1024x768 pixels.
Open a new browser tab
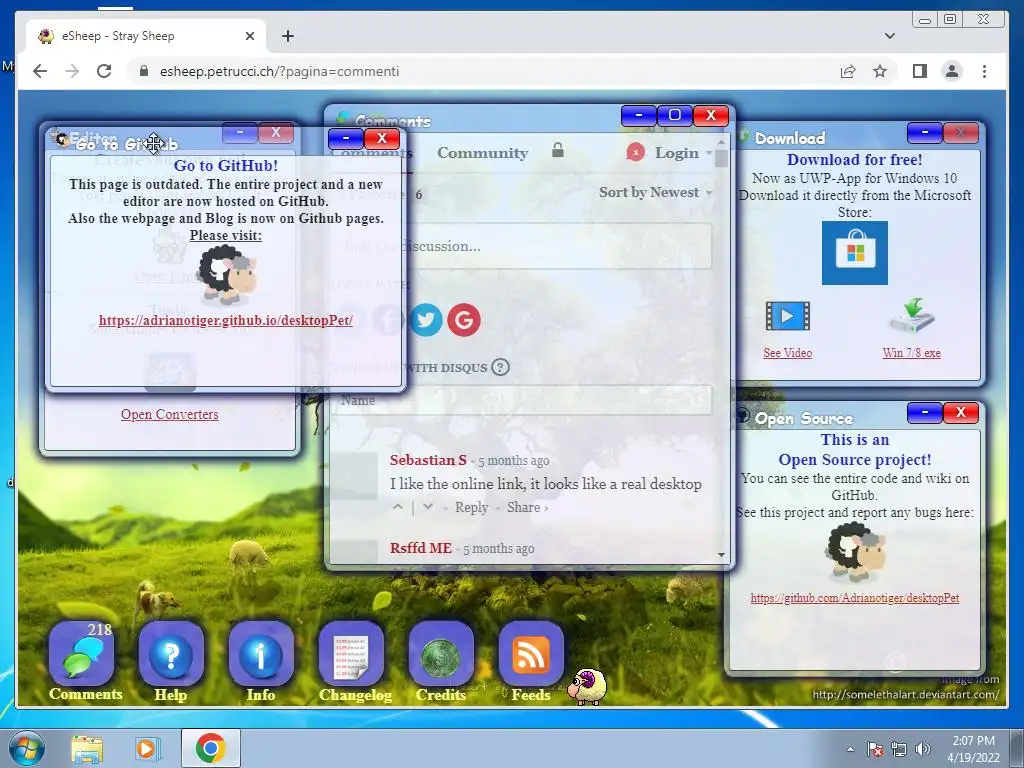click(x=288, y=36)
